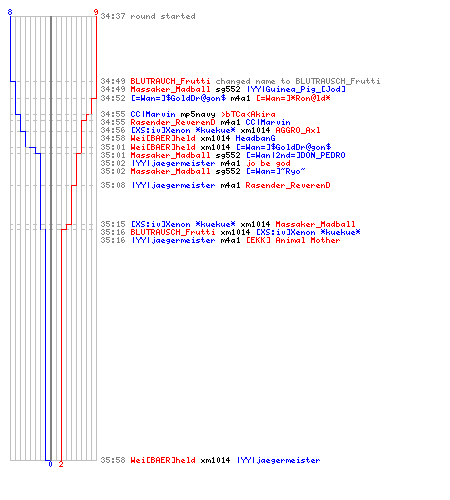Click [=Wan=]$GoldDr@gon$ at the 34:52 entry

178,98
